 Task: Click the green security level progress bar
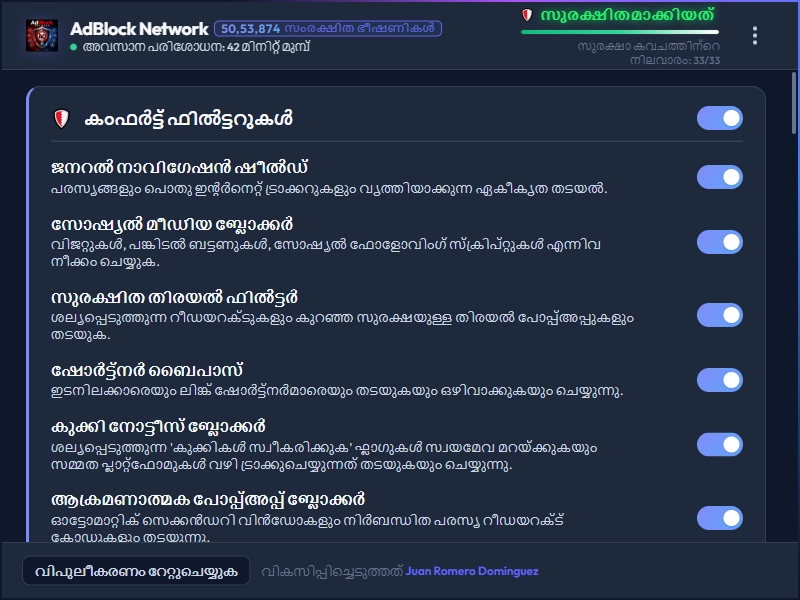click(x=620, y=32)
